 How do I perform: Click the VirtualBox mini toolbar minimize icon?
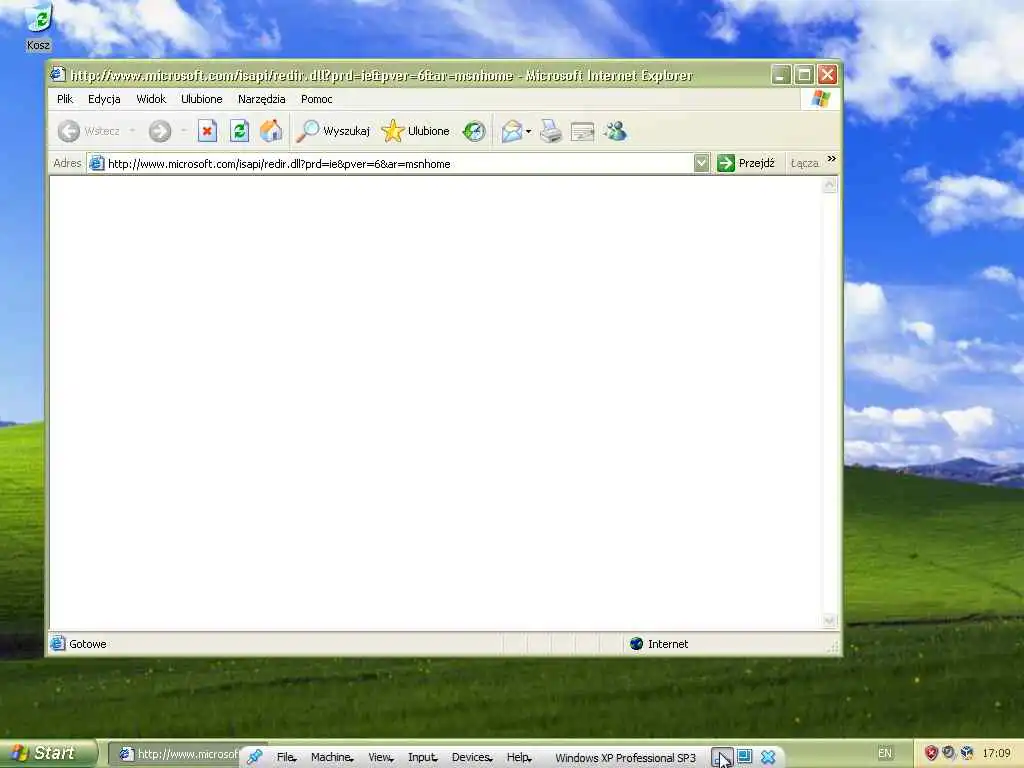(722, 758)
